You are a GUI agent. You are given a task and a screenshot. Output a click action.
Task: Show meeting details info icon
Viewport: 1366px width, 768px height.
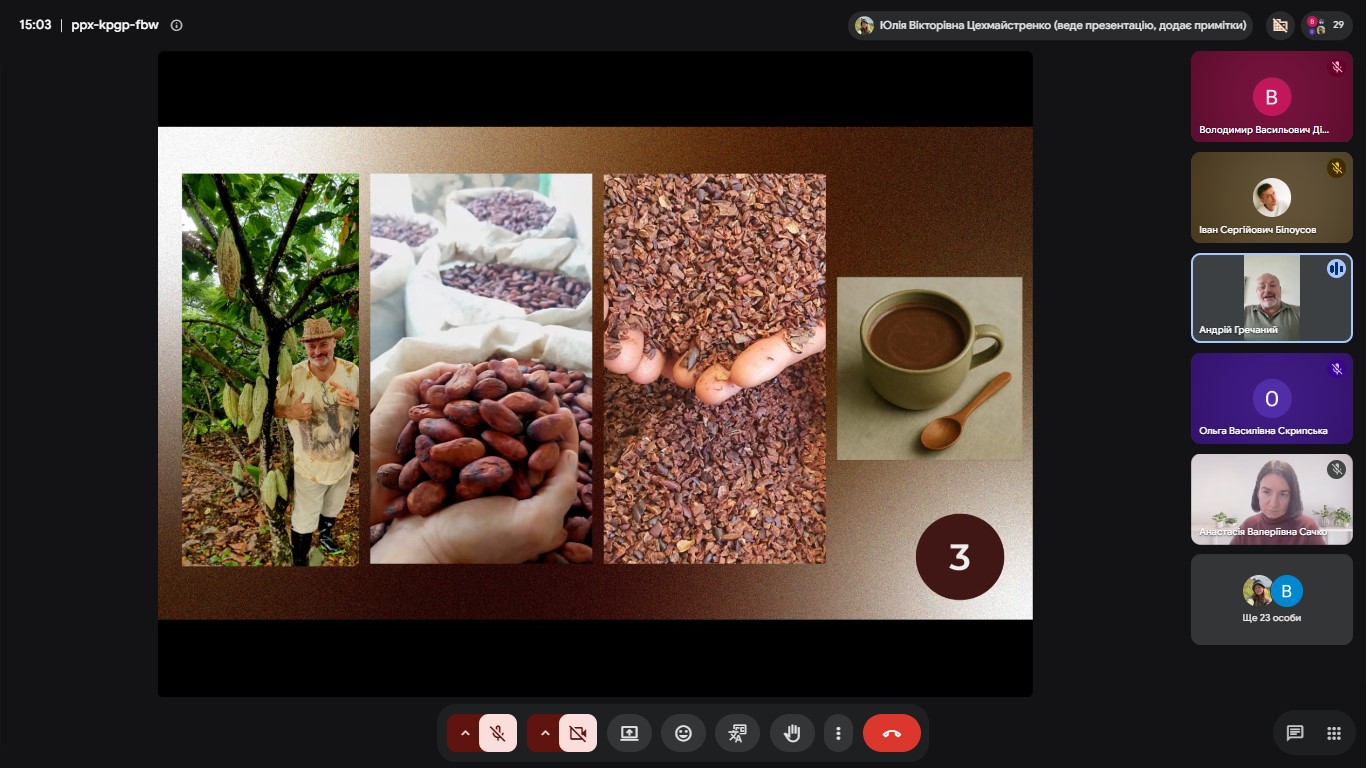tap(177, 25)
